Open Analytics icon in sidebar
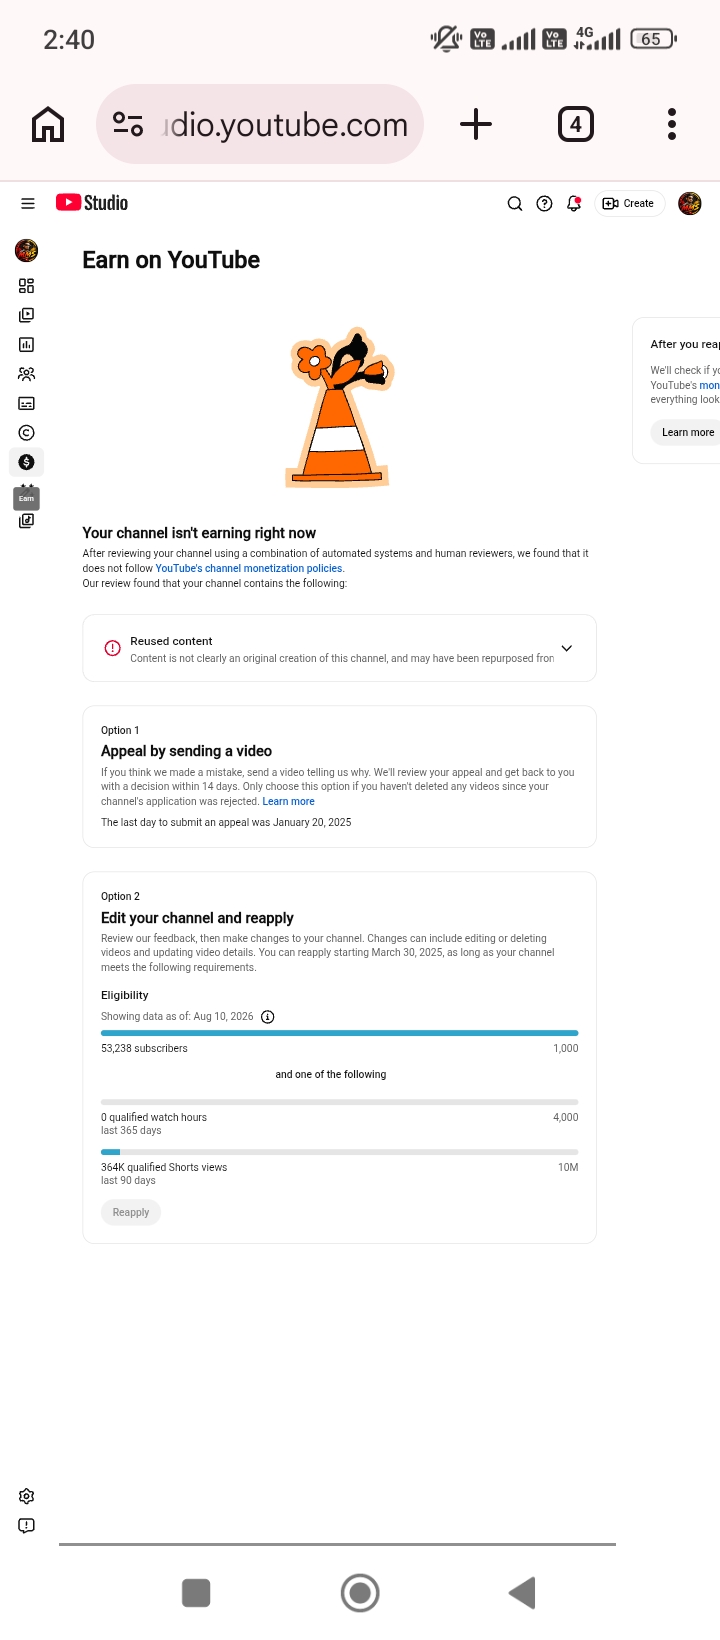 27,345
